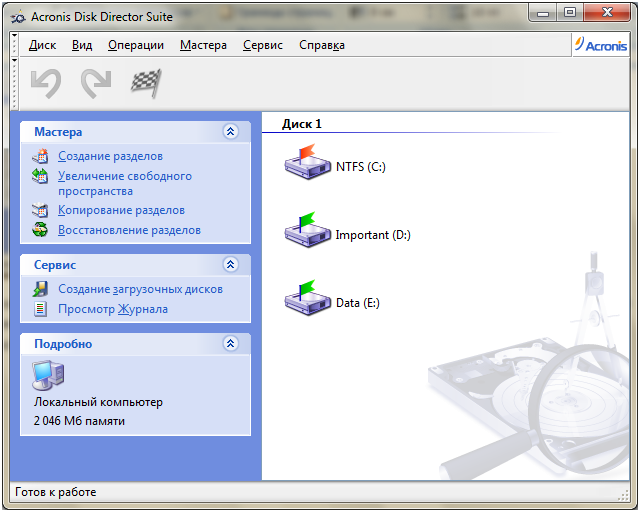Screen dimensions: 640x512
Task: Select the Data (E:) partition icon
Action: point(307,297)
